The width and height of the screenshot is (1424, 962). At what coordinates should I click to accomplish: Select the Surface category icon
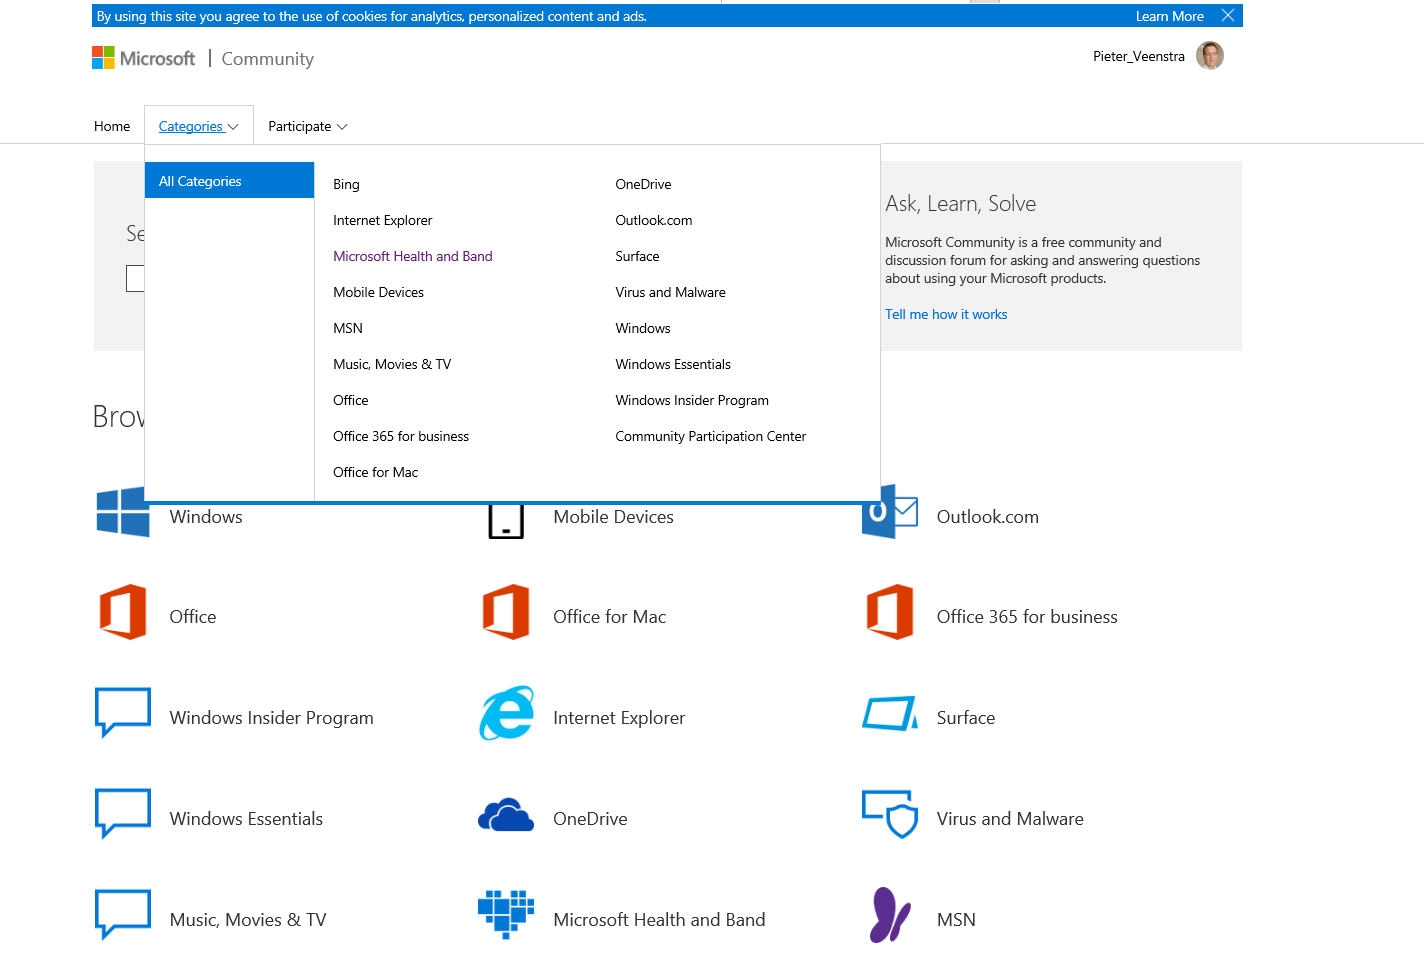(889, 713)
